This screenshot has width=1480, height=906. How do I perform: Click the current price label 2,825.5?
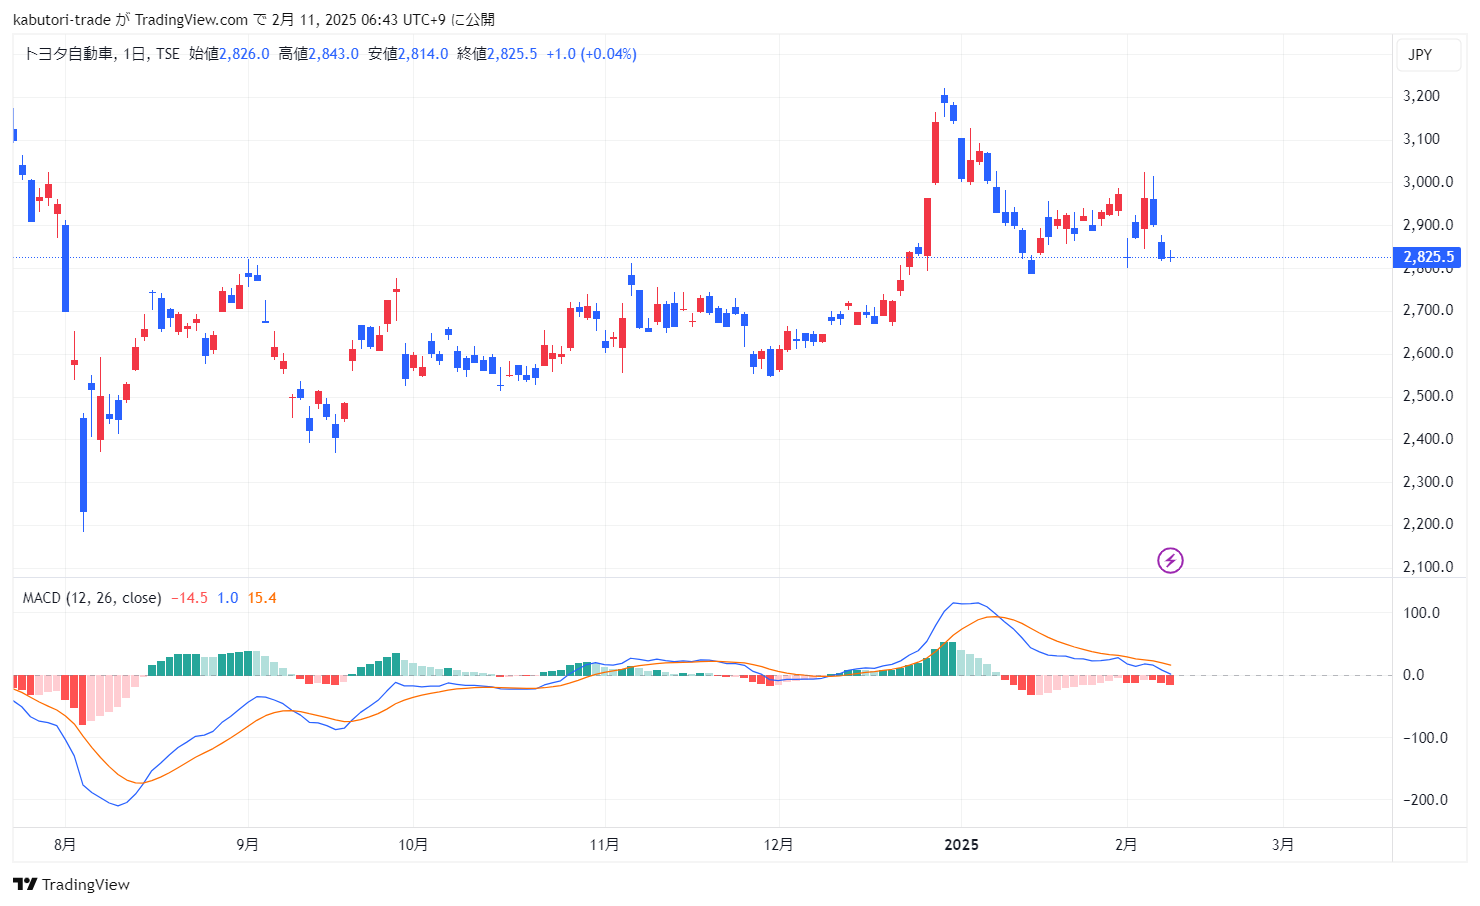tap(1427, 257)
